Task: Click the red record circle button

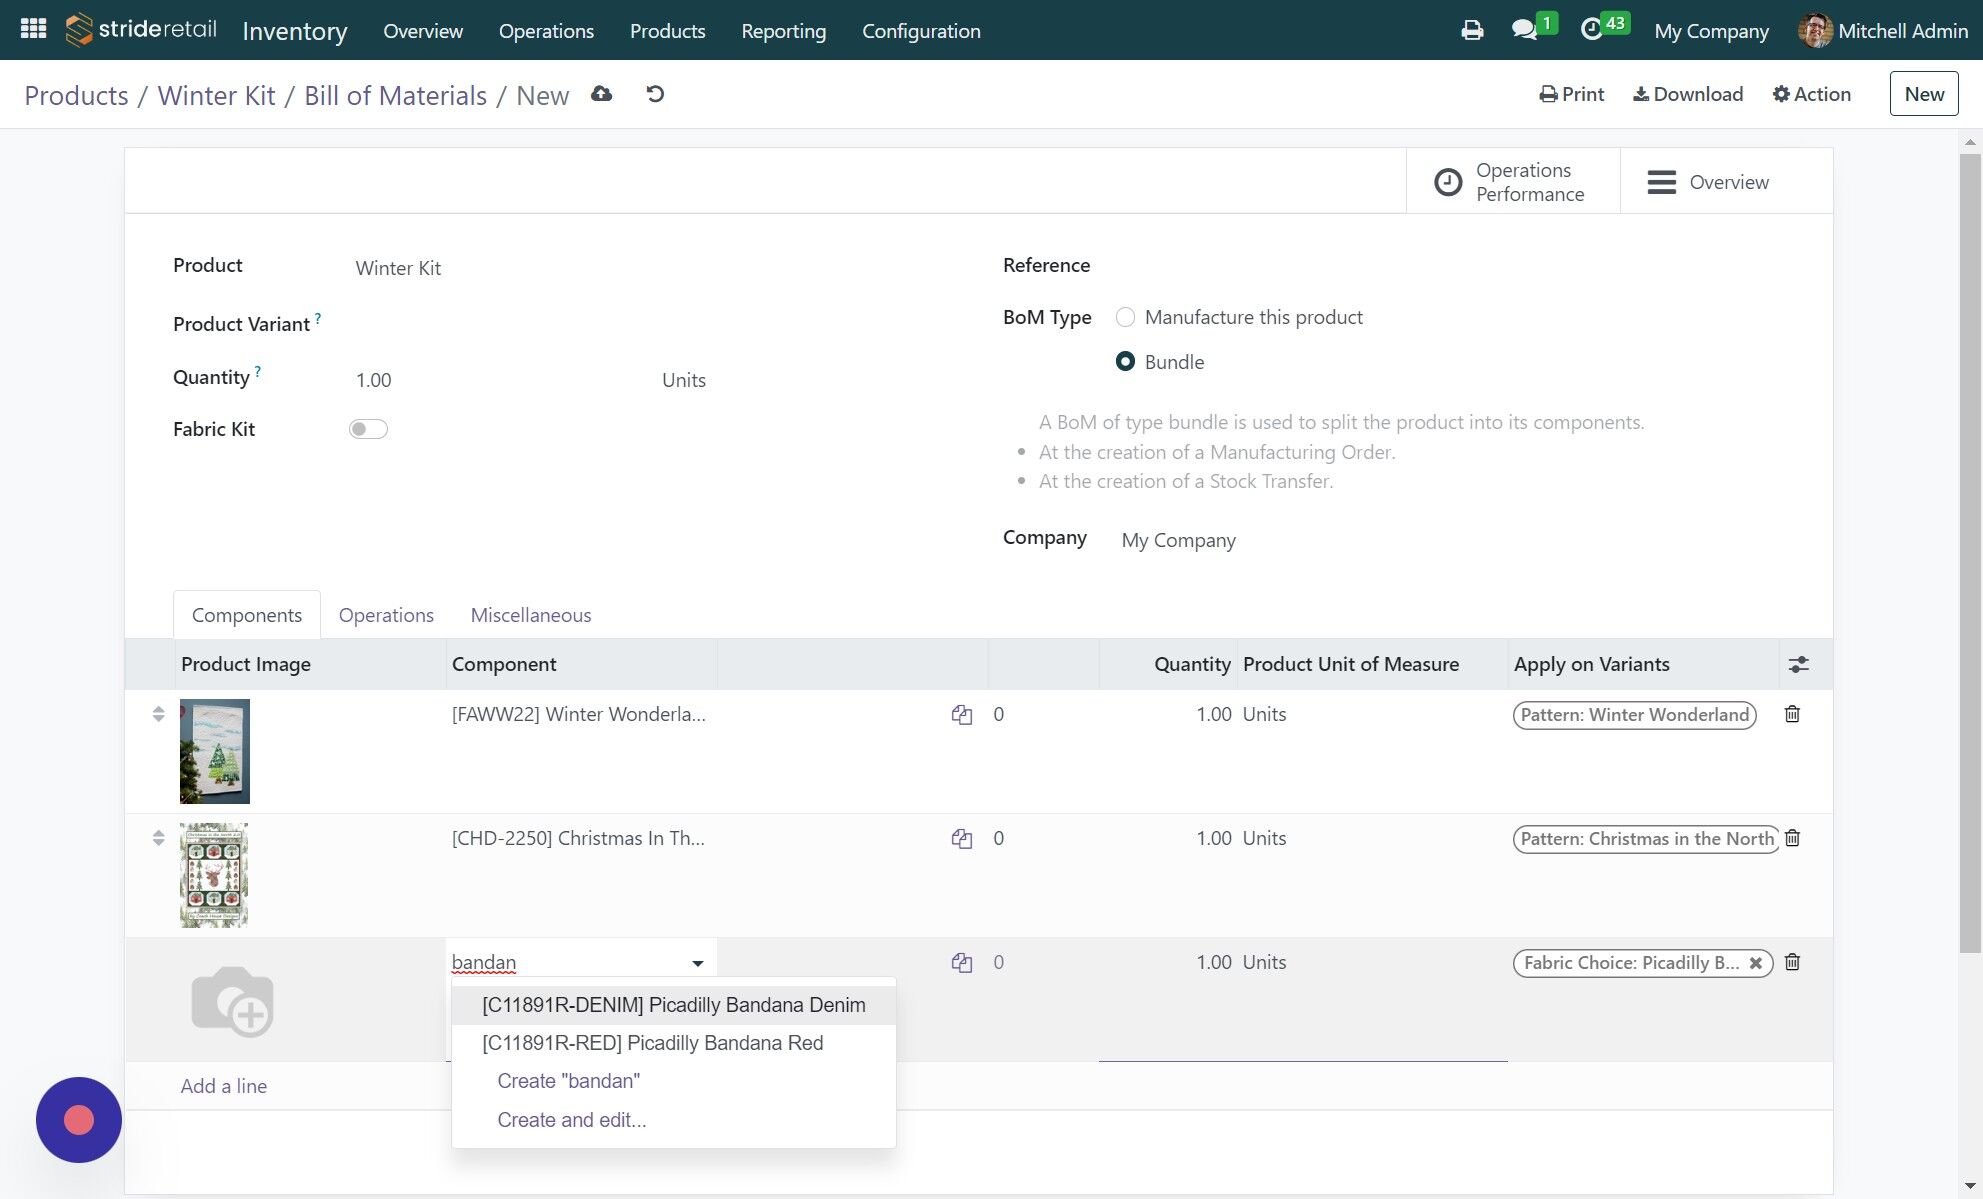Action: click(x=79, y=1120)
